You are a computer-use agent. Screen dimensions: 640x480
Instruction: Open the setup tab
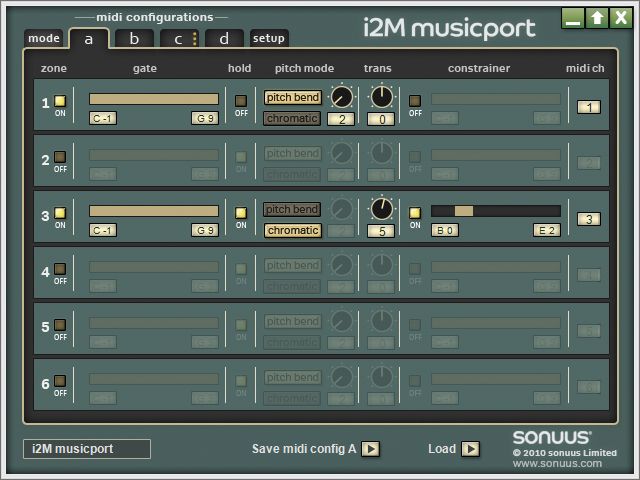tap(269, 38)
